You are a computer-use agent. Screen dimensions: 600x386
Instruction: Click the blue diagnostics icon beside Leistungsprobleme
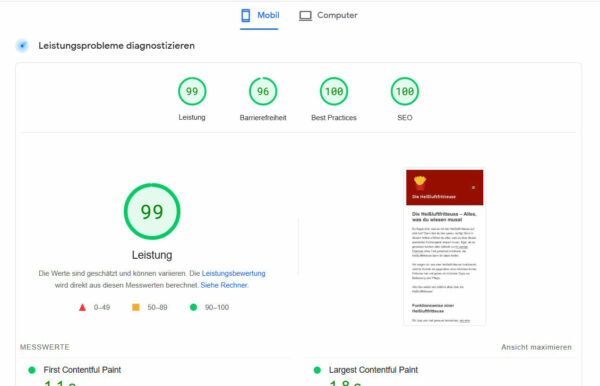(22, 46)
